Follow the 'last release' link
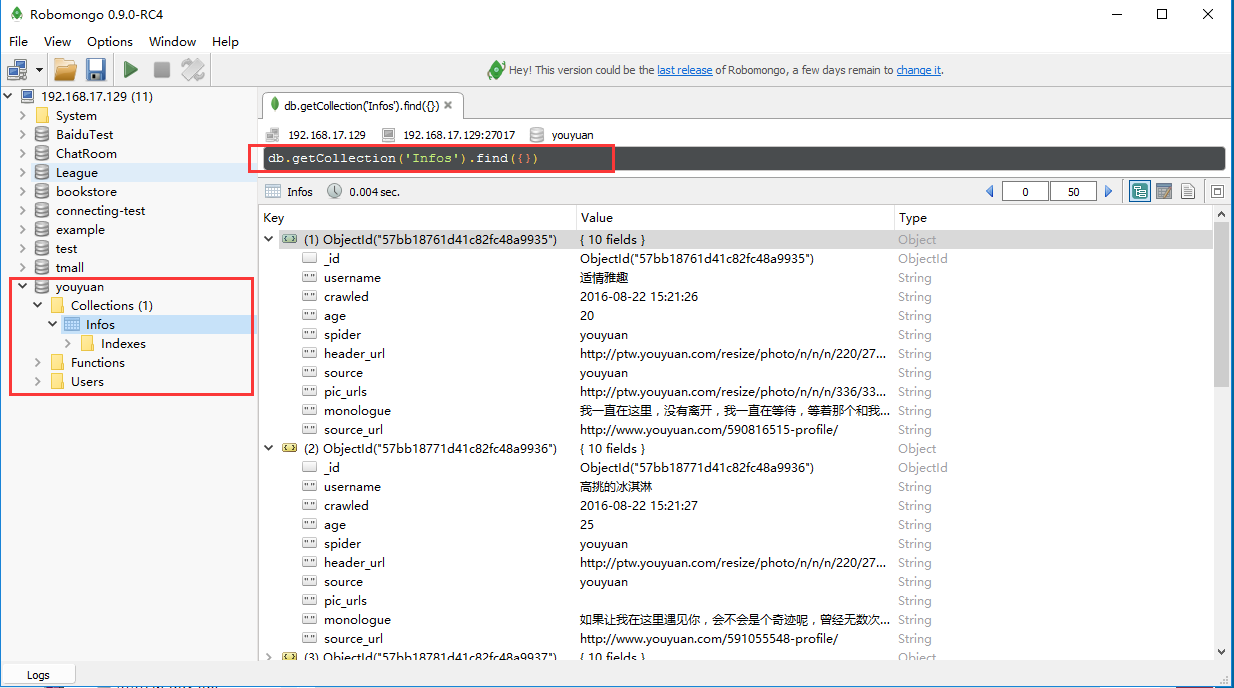Screen dimensions: 1234x688 [x=684, y=70]
